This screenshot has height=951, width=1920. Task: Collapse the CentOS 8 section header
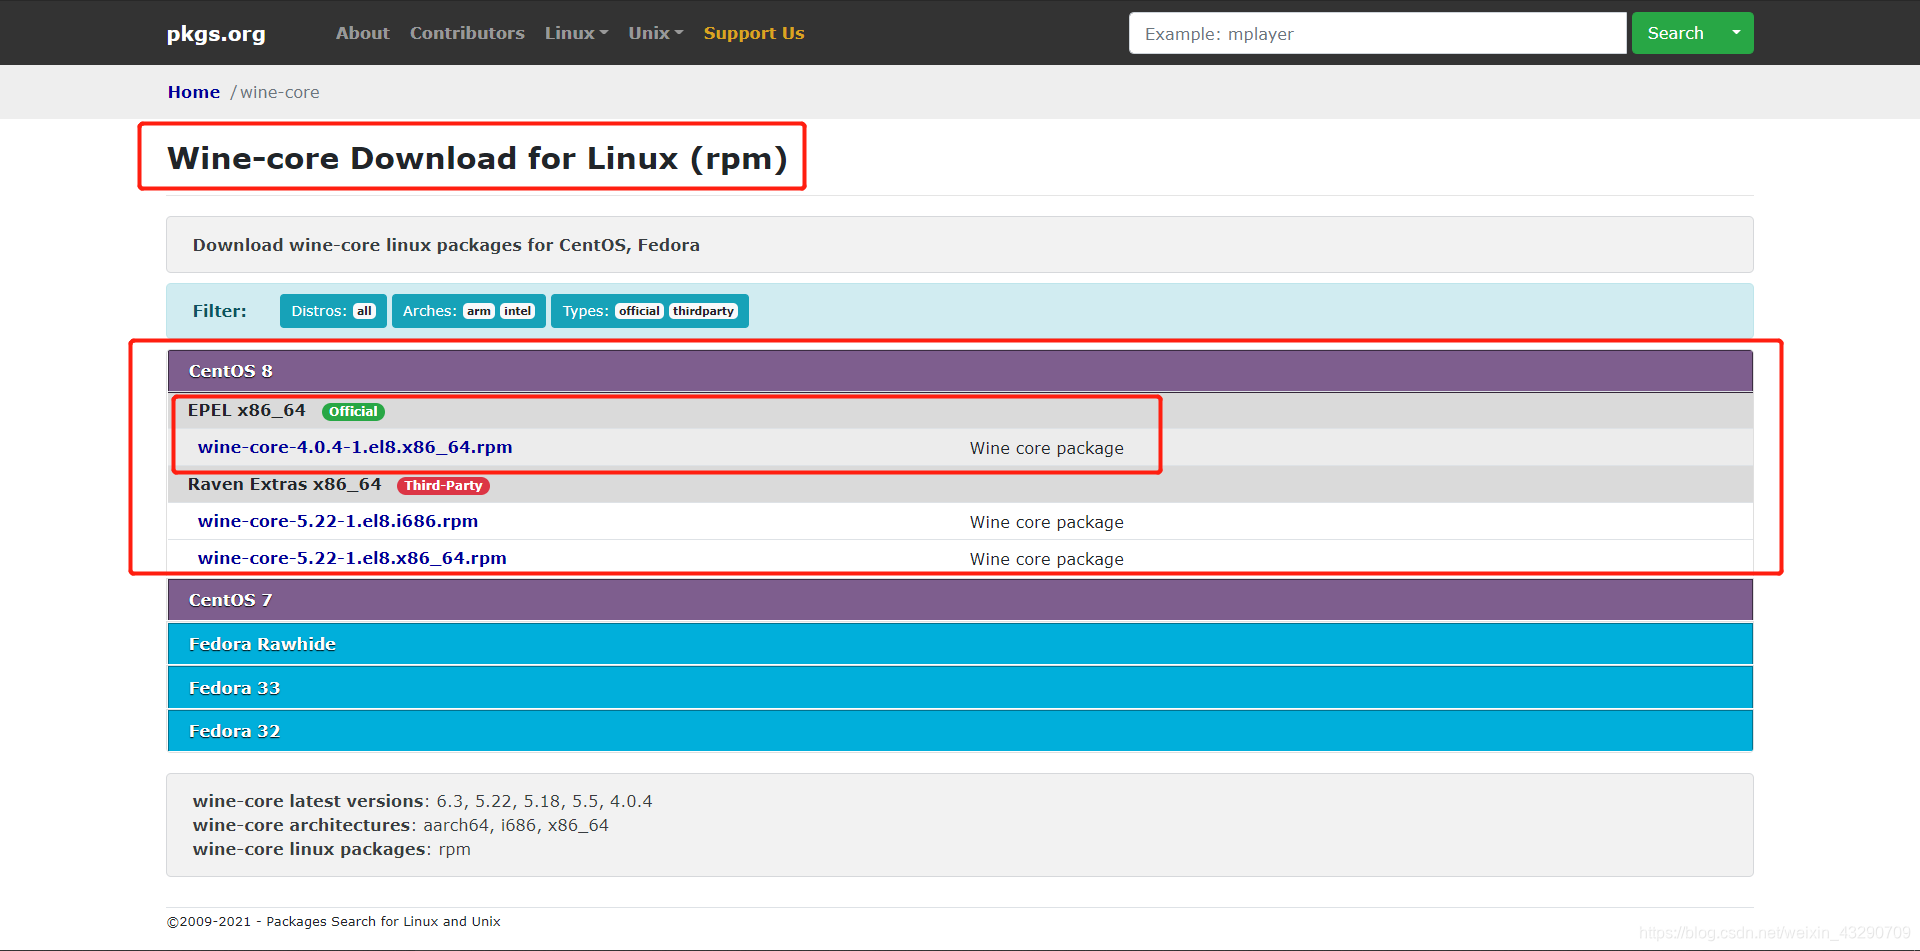click(960, 371)
